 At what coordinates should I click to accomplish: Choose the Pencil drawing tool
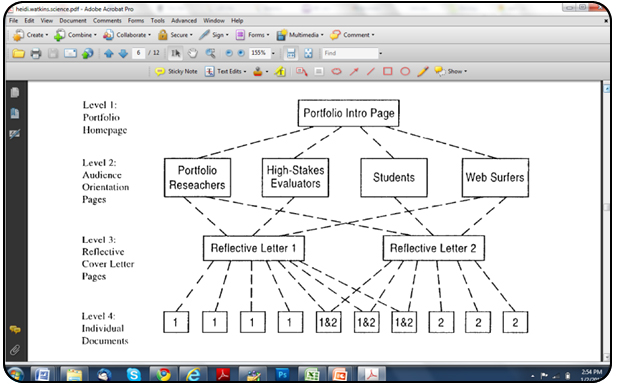click(423, 71)
